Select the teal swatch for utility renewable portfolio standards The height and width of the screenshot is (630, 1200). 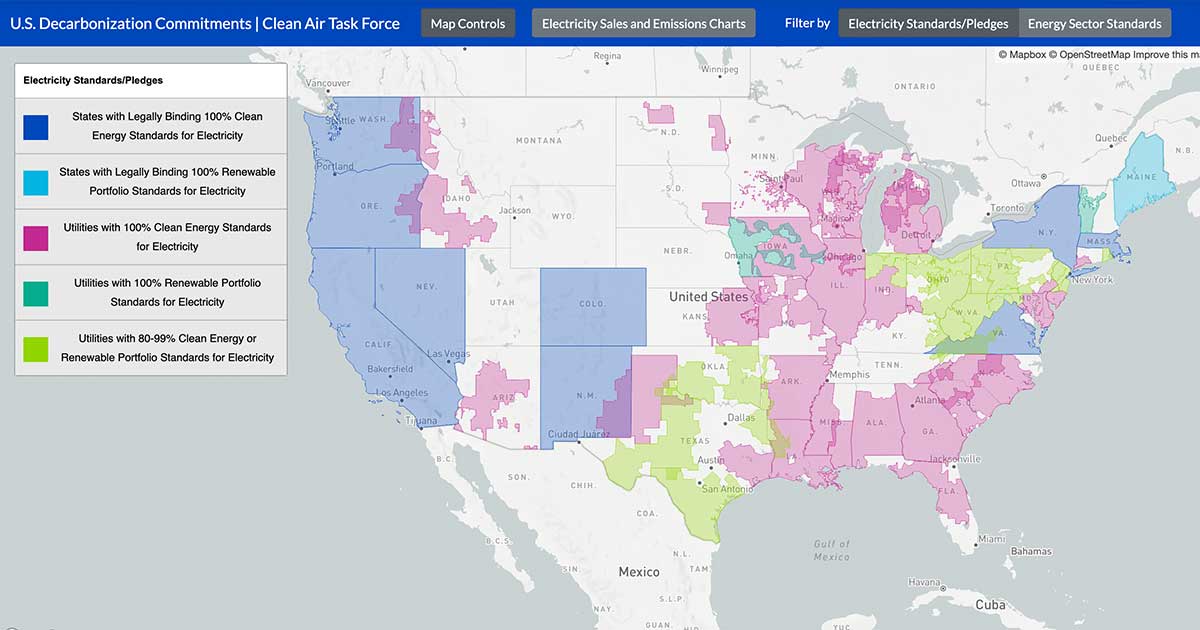(33, 292)
